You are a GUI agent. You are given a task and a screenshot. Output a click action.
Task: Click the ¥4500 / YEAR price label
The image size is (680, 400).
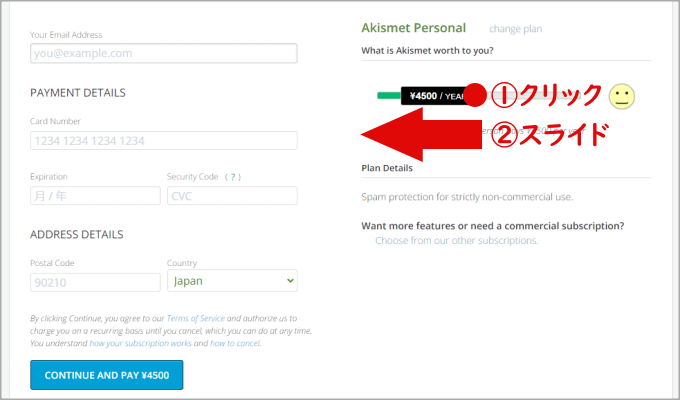(x=434, y=96)
